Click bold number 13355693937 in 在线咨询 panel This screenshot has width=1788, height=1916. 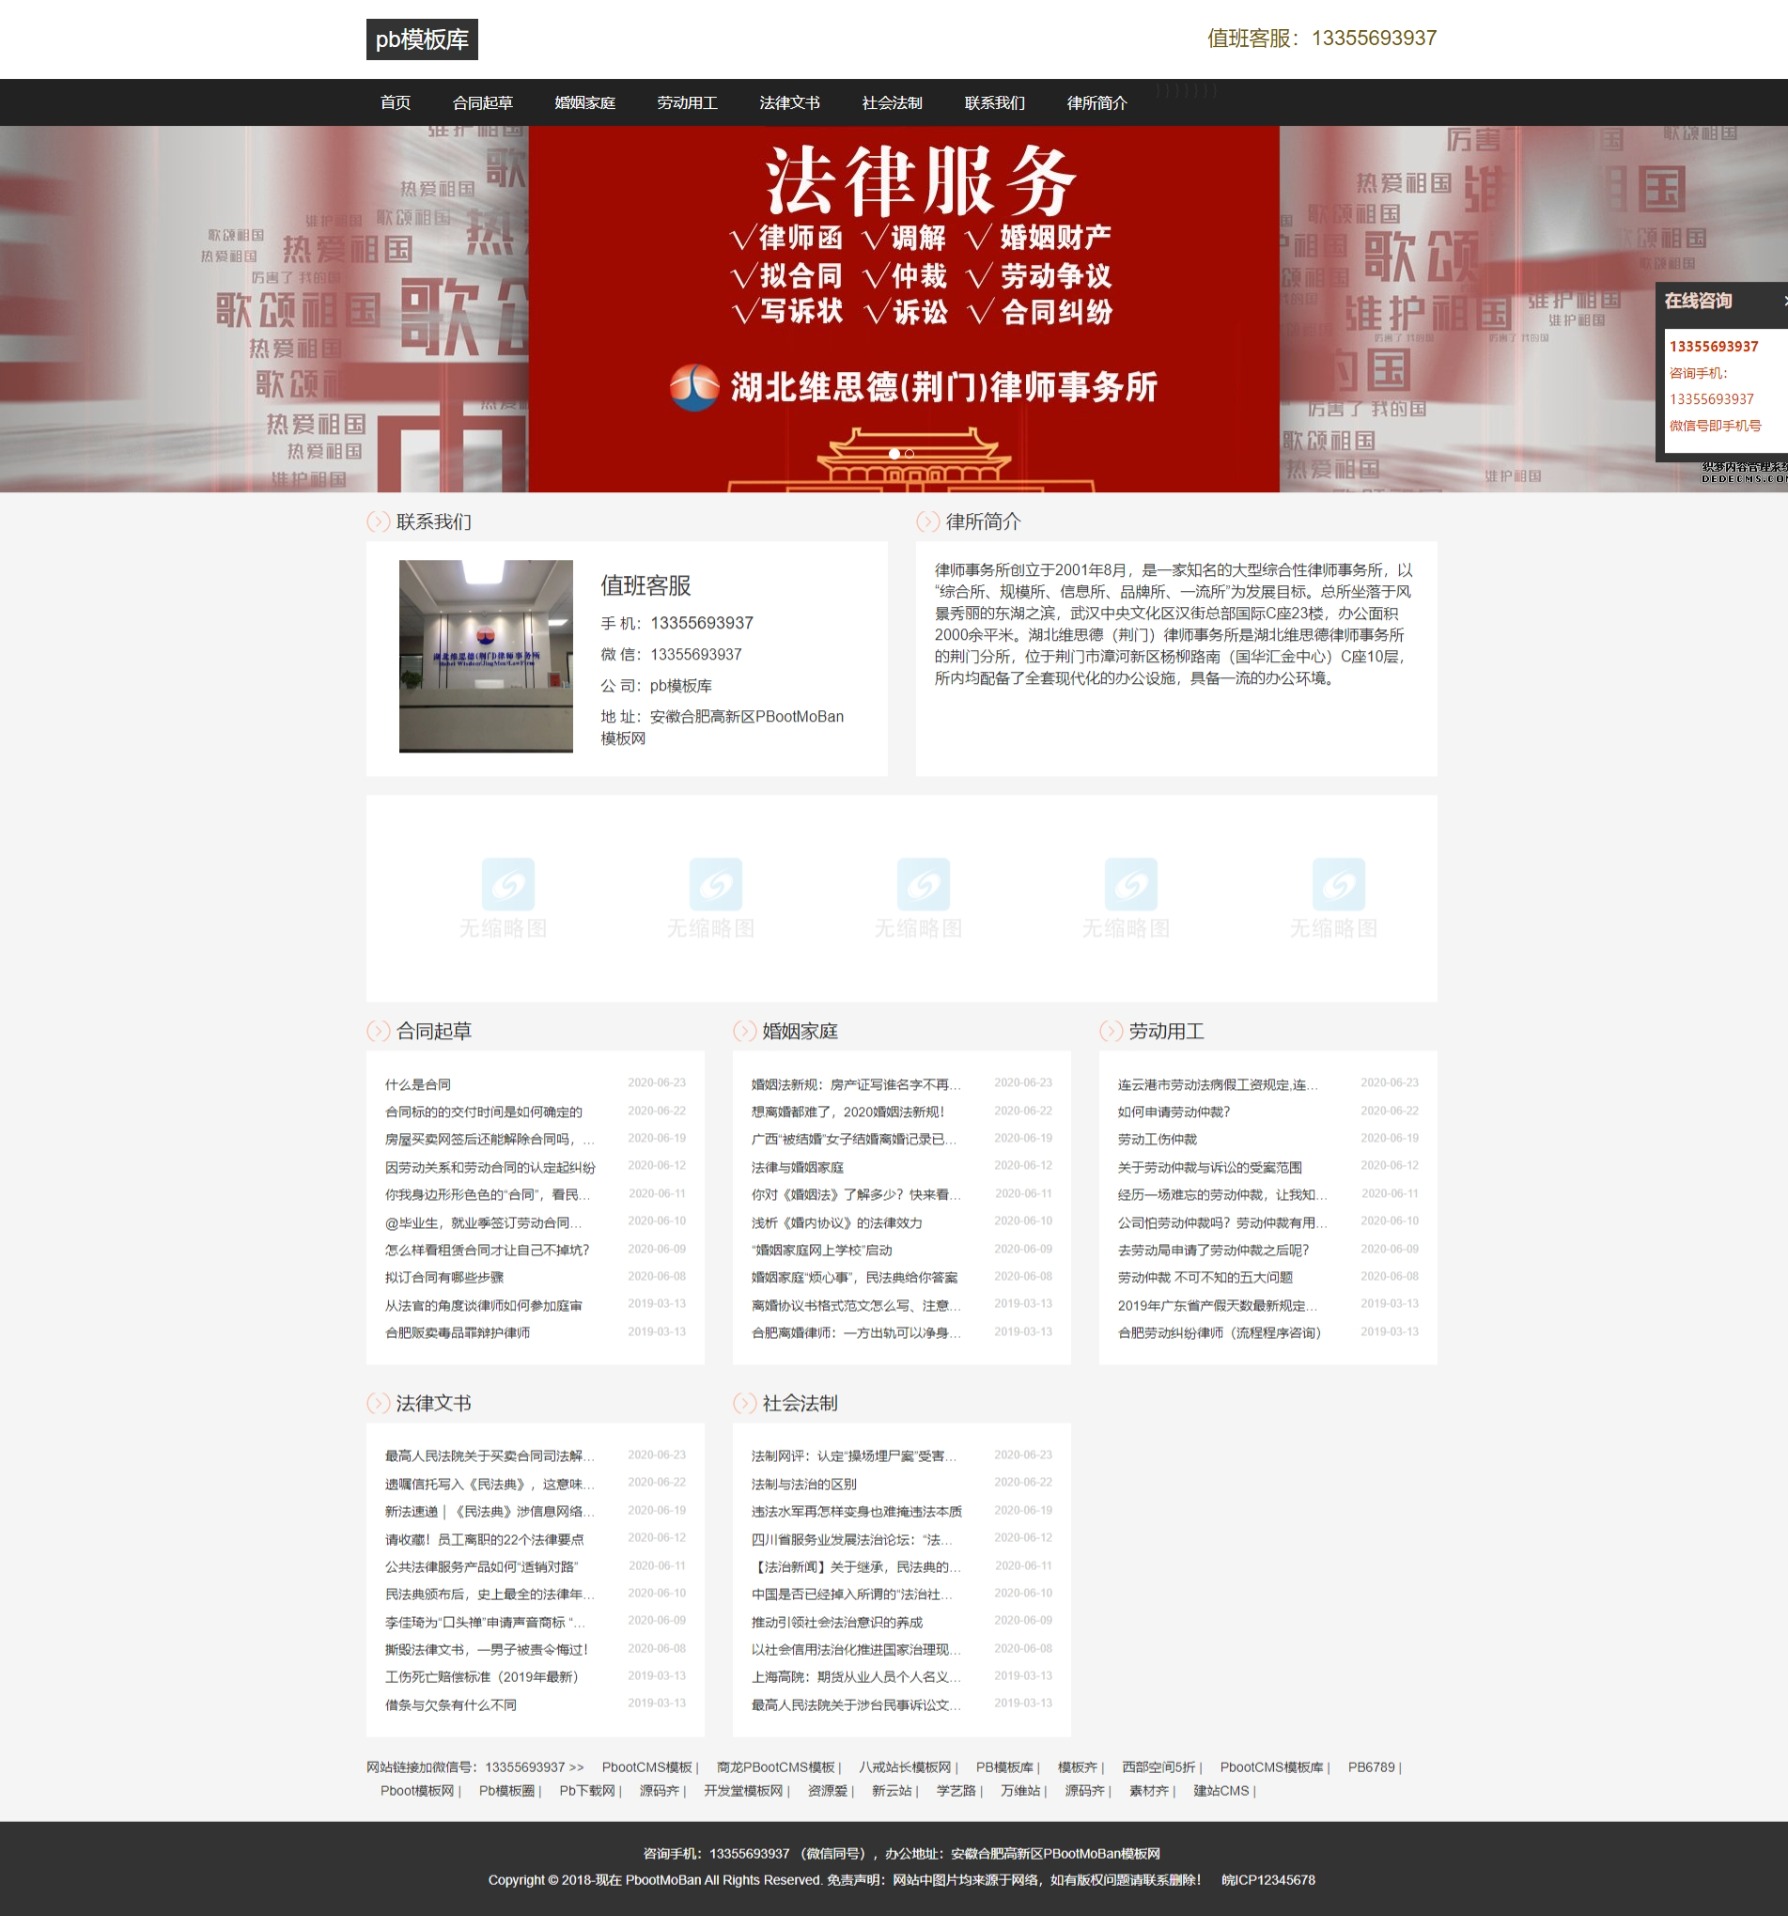(x=1713, y=346)
